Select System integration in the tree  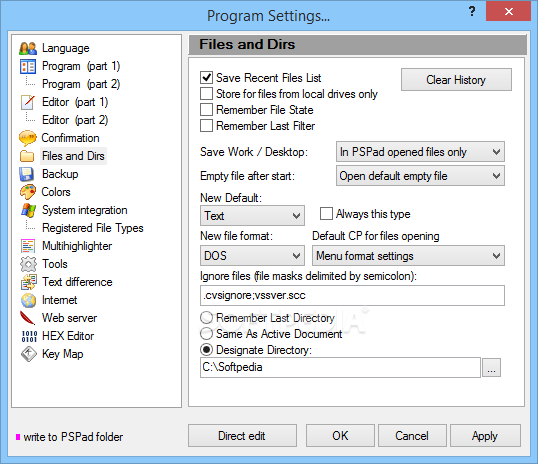(85, 210)
